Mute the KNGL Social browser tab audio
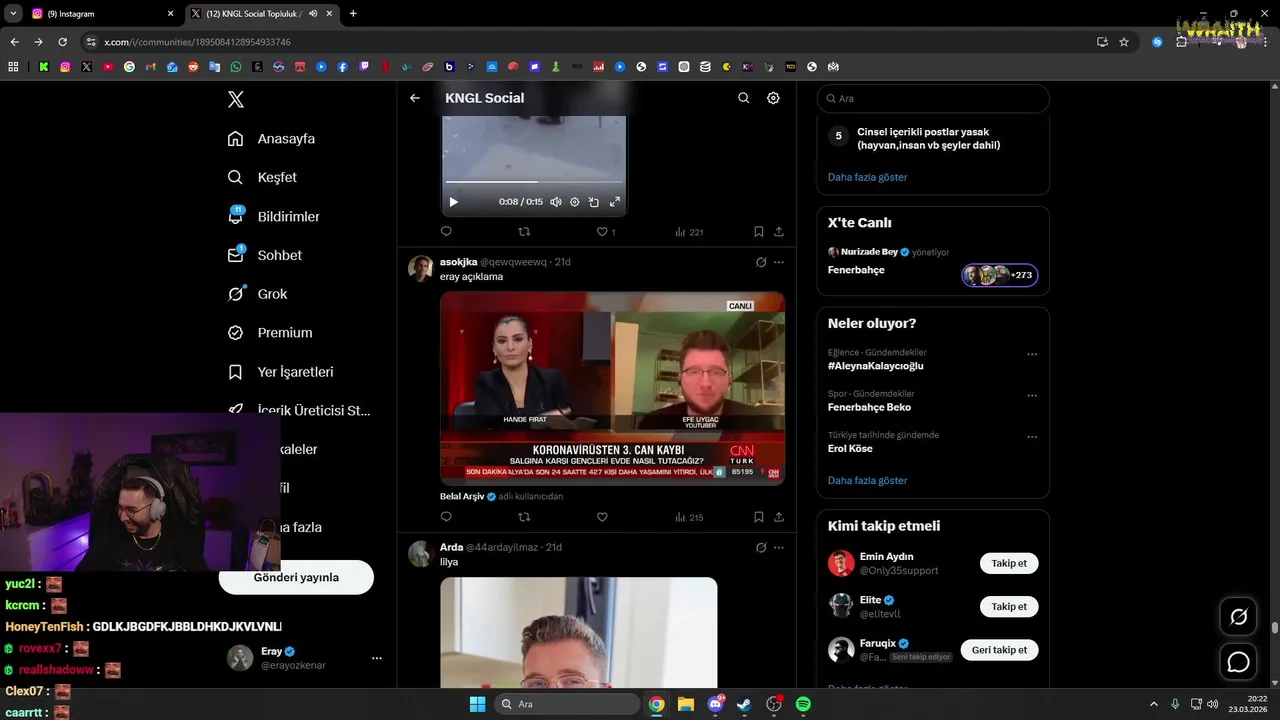The height and width of the screenshot is (720, 1280). 313,14
